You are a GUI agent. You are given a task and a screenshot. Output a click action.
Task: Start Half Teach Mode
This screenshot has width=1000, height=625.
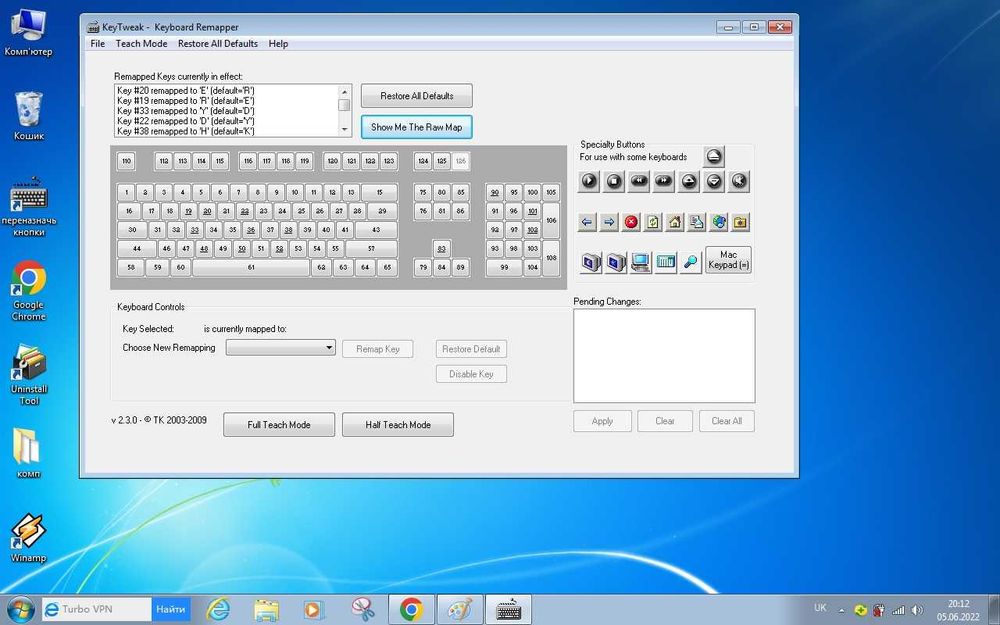[397, 425]
